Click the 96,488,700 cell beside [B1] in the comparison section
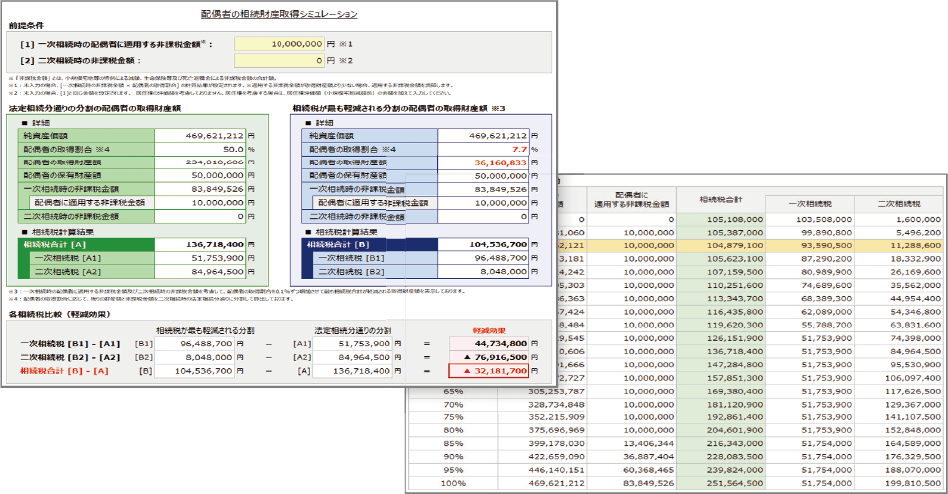Viewport: 948px width, 494px height. (194, 343)
